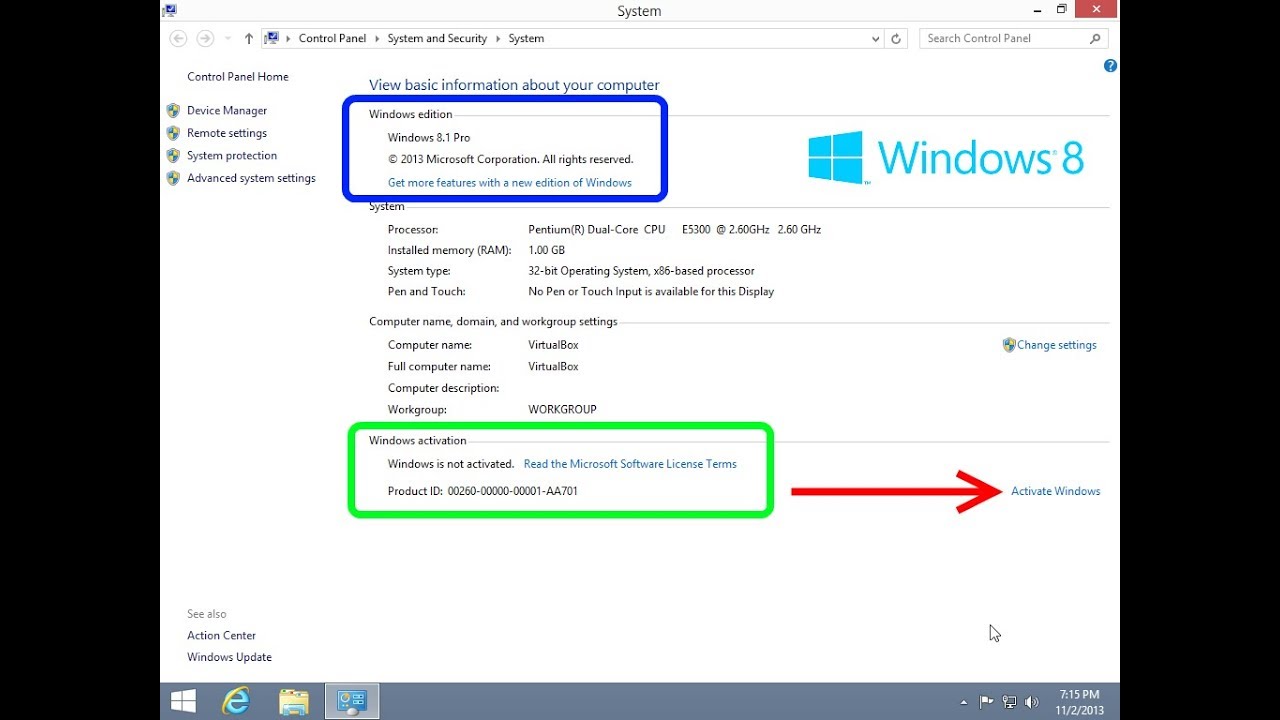The width and height of the screenshot is (1280, 720).
Task: Open Control Panel Home
Action: pyautogui.click(x=238, y=77)
